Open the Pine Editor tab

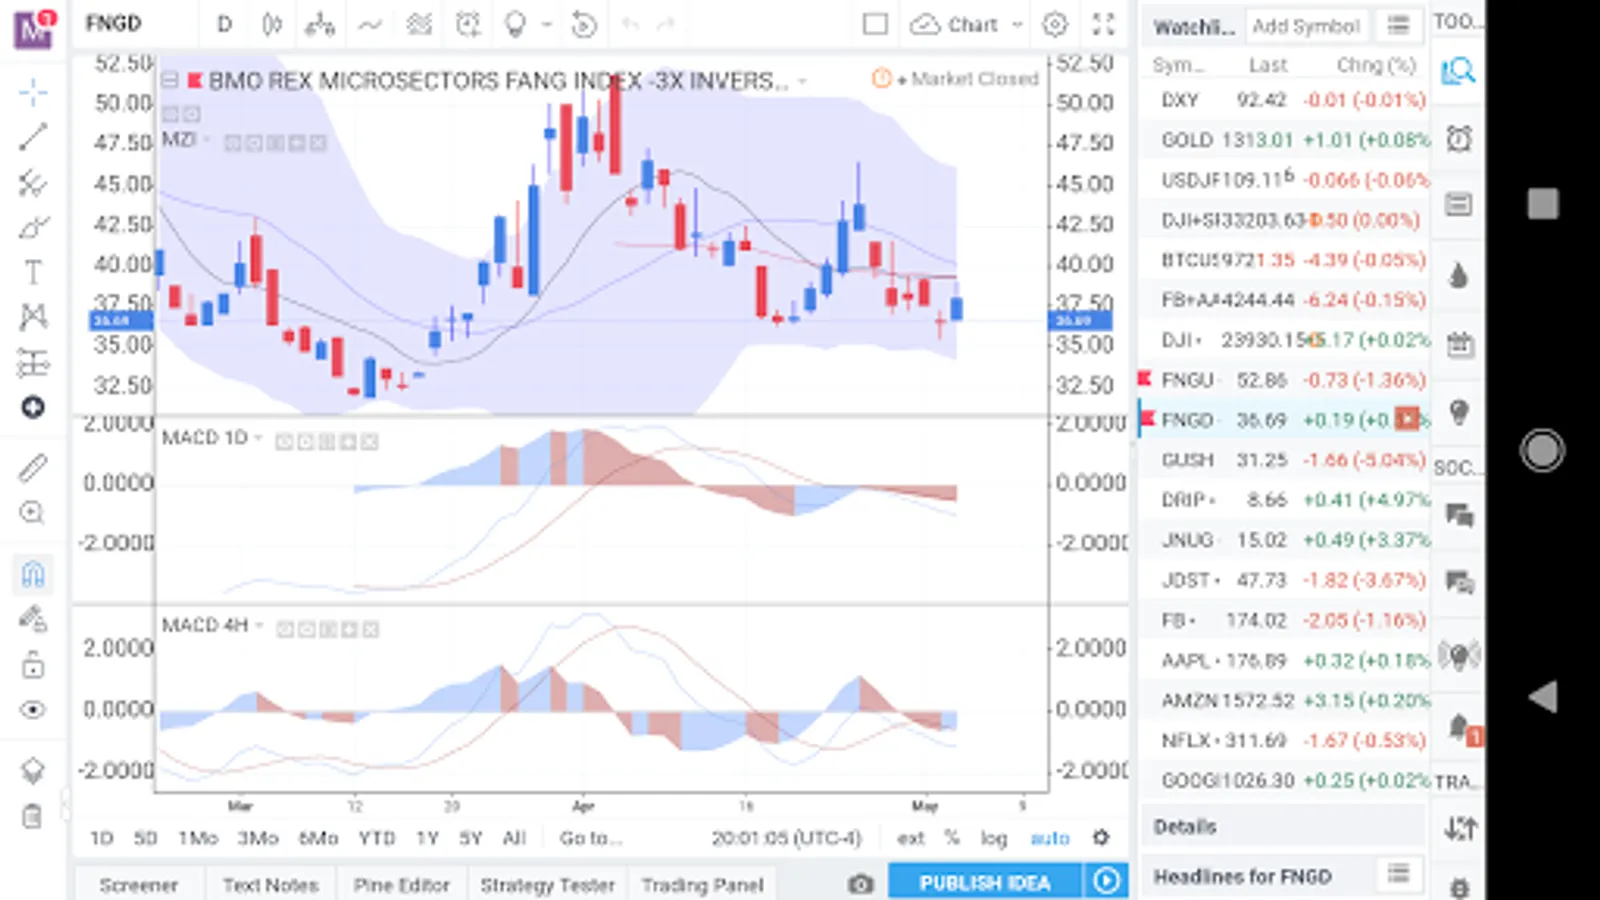401,885
